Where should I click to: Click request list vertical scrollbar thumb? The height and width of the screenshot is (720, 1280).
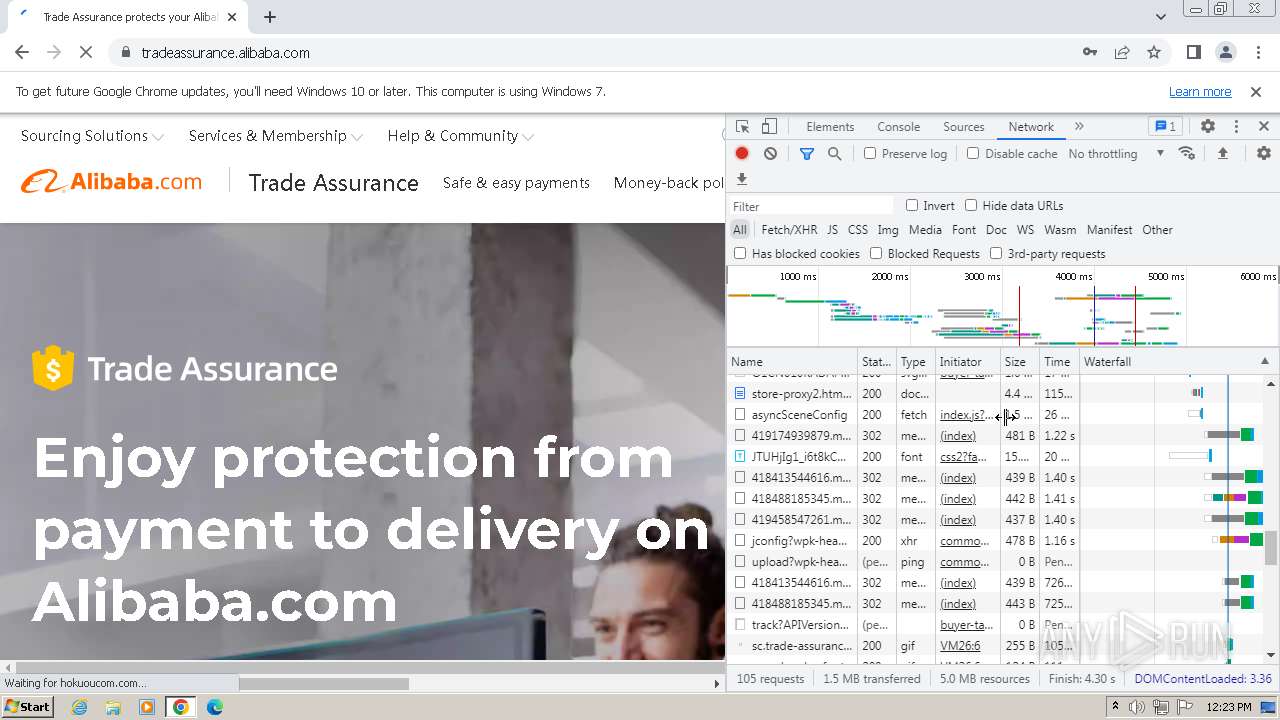(1271, 548)
